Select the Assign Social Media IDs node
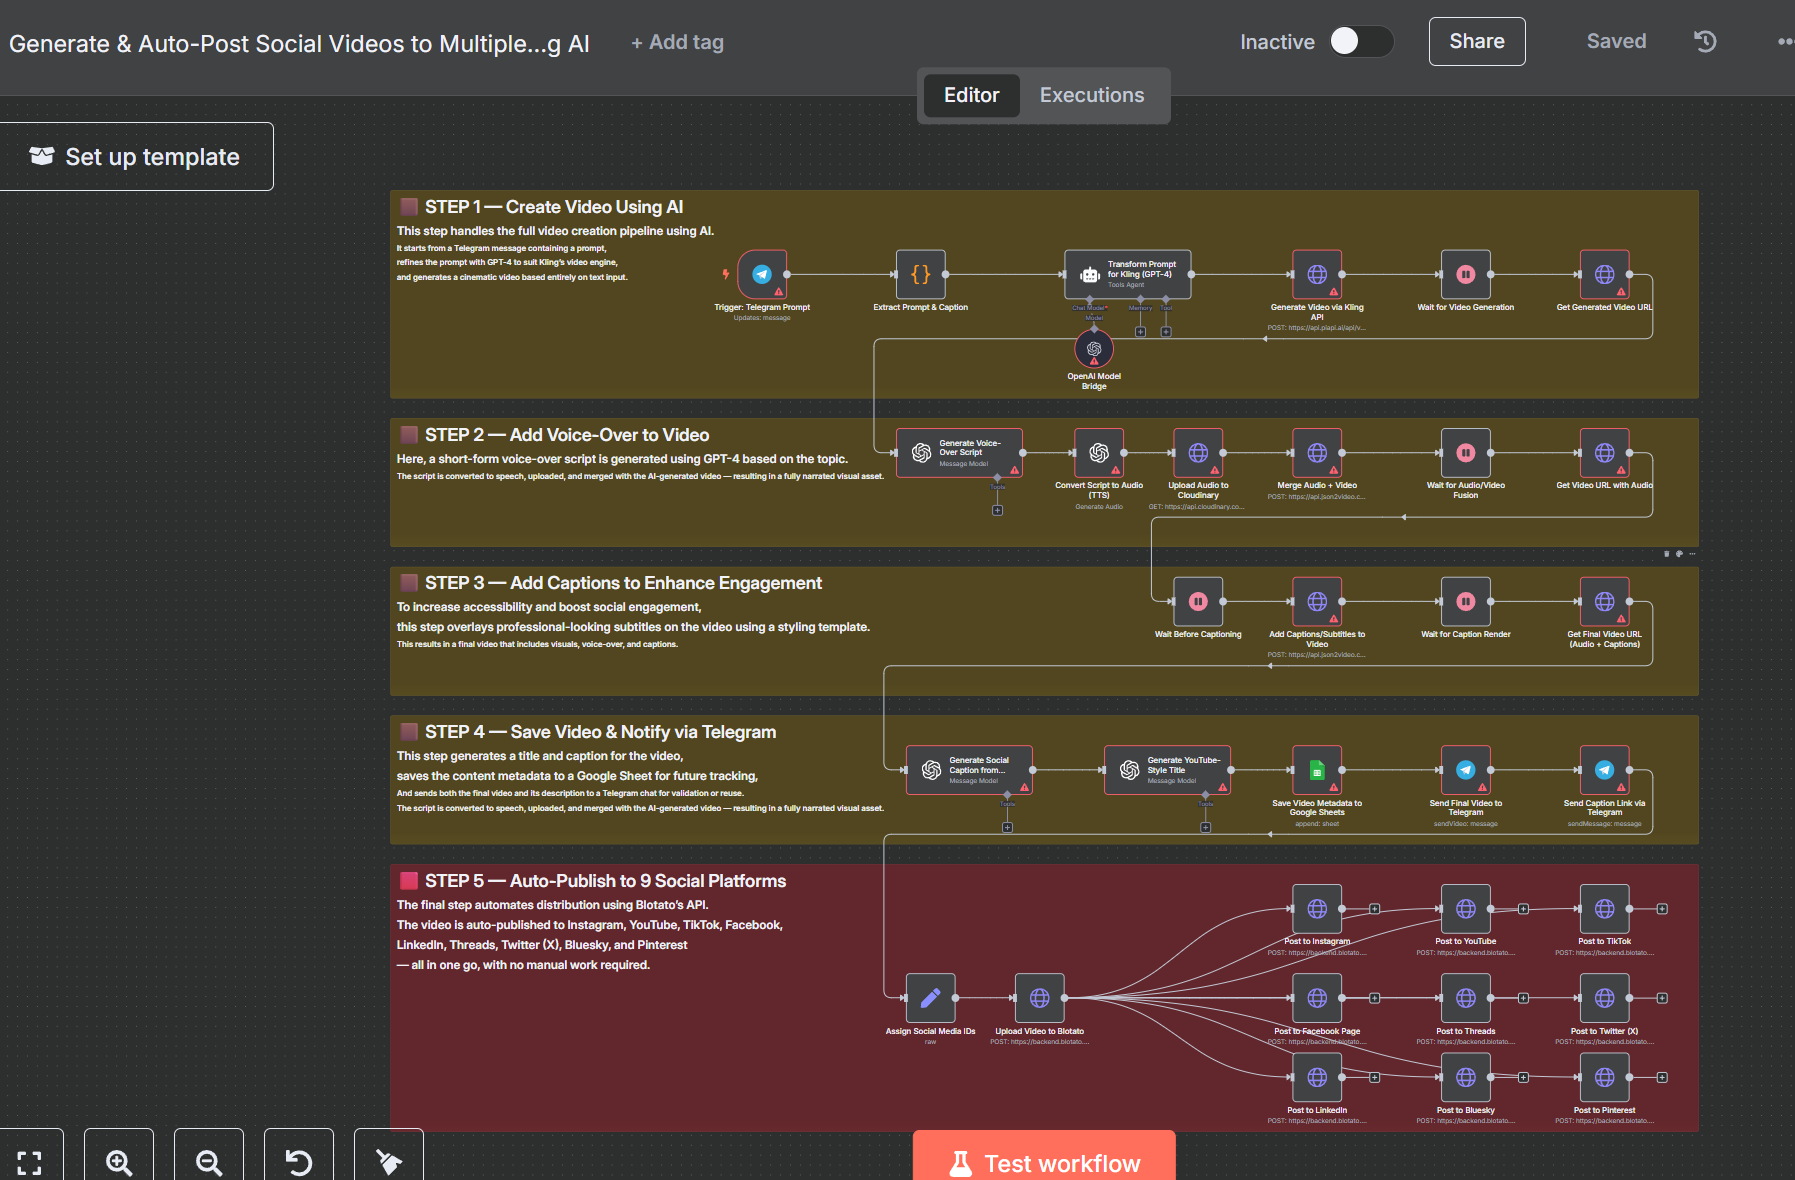The height and width of the screenshot is (1180, 1795). tap(930, 998)
